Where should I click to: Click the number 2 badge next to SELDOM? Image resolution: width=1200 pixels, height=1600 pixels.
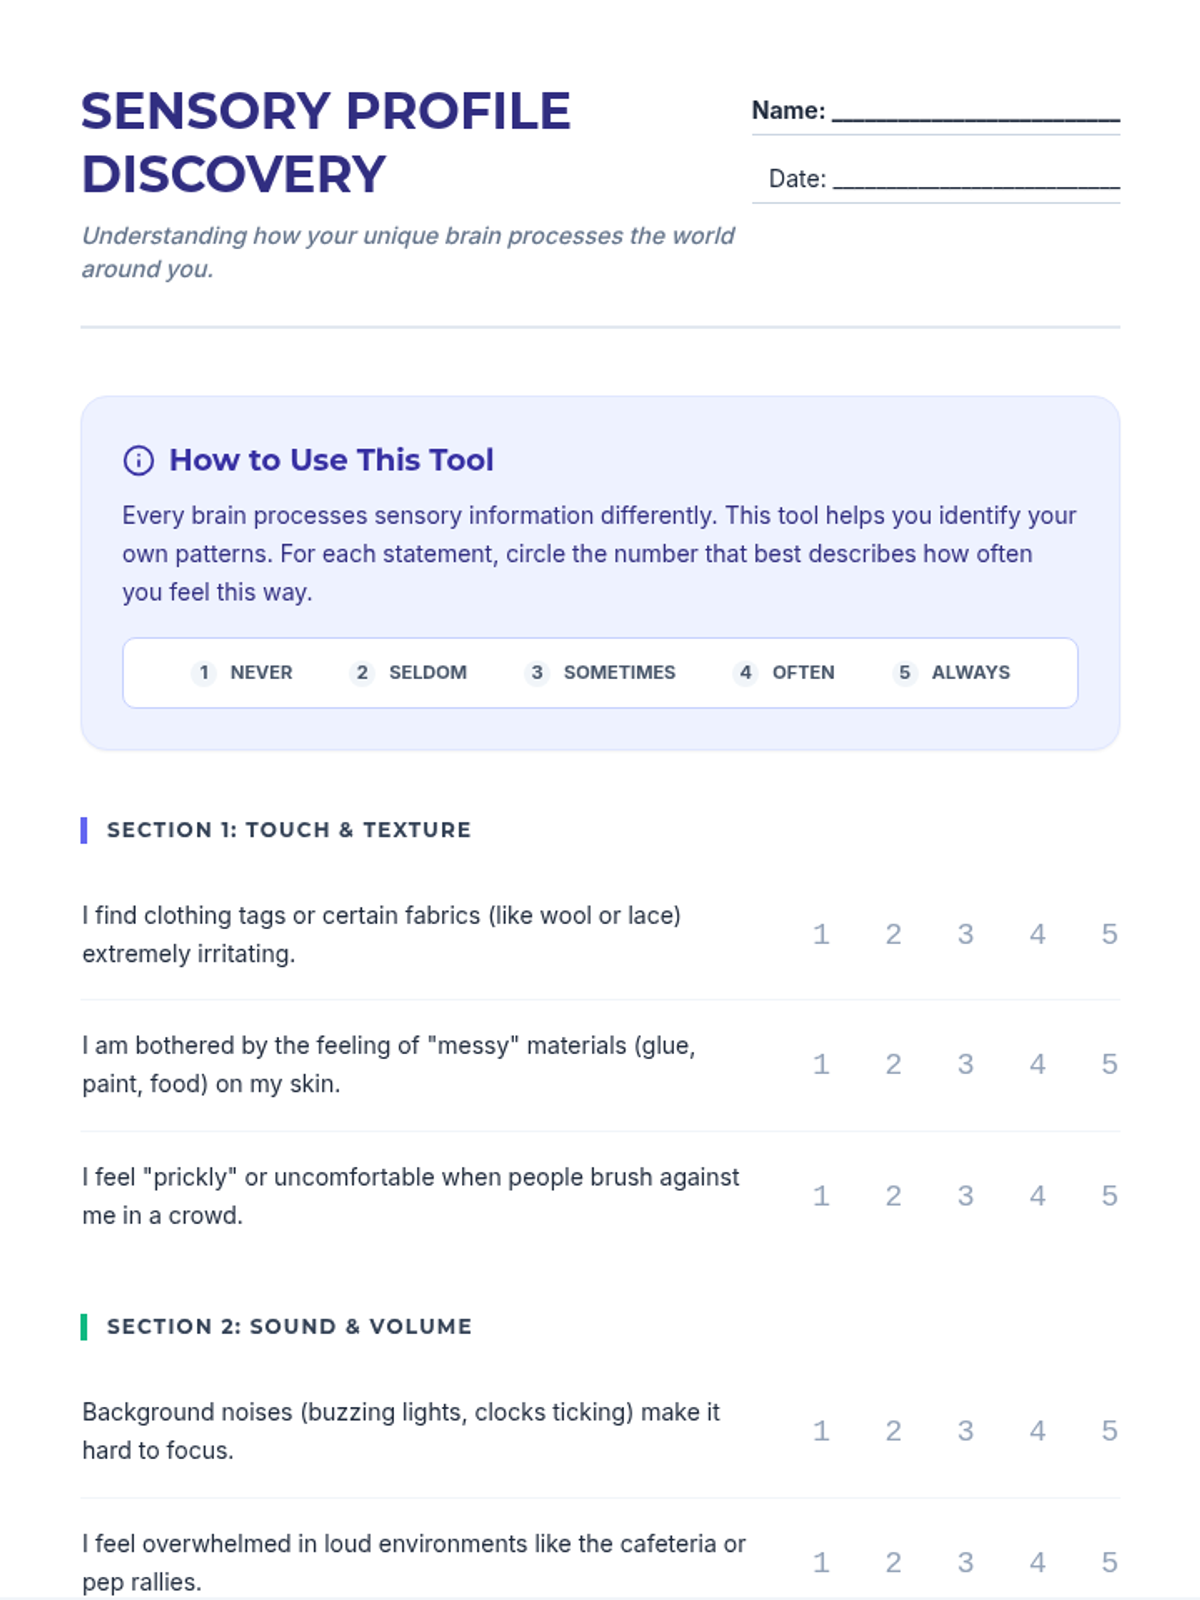click(362, 673)
